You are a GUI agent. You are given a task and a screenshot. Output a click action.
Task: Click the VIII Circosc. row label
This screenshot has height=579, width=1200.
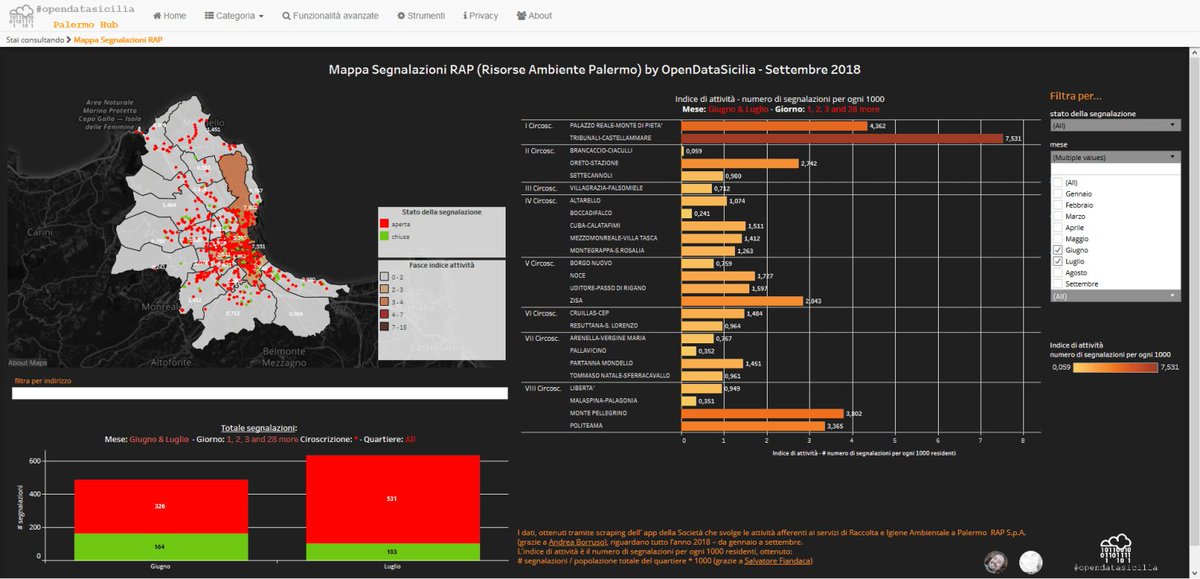[543, 387]
